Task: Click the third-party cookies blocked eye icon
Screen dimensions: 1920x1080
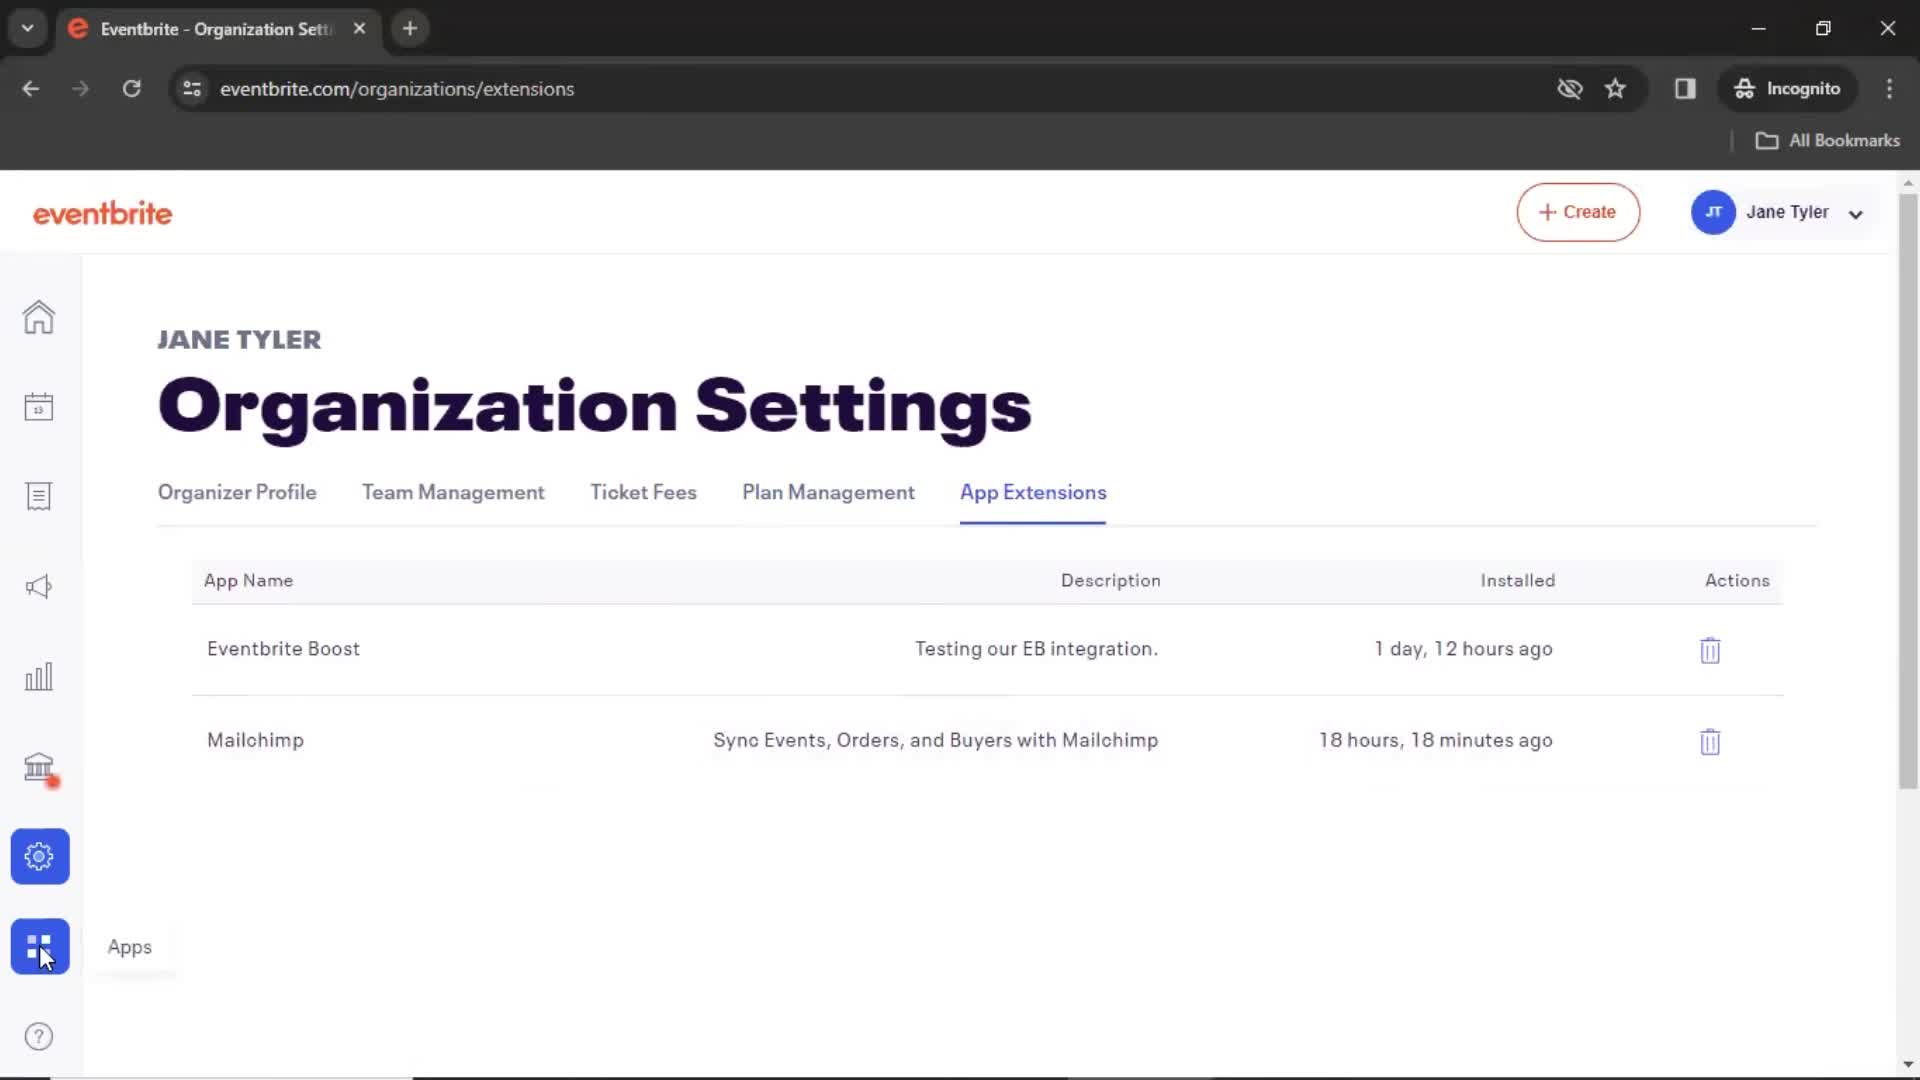Action: point(1570,89)
